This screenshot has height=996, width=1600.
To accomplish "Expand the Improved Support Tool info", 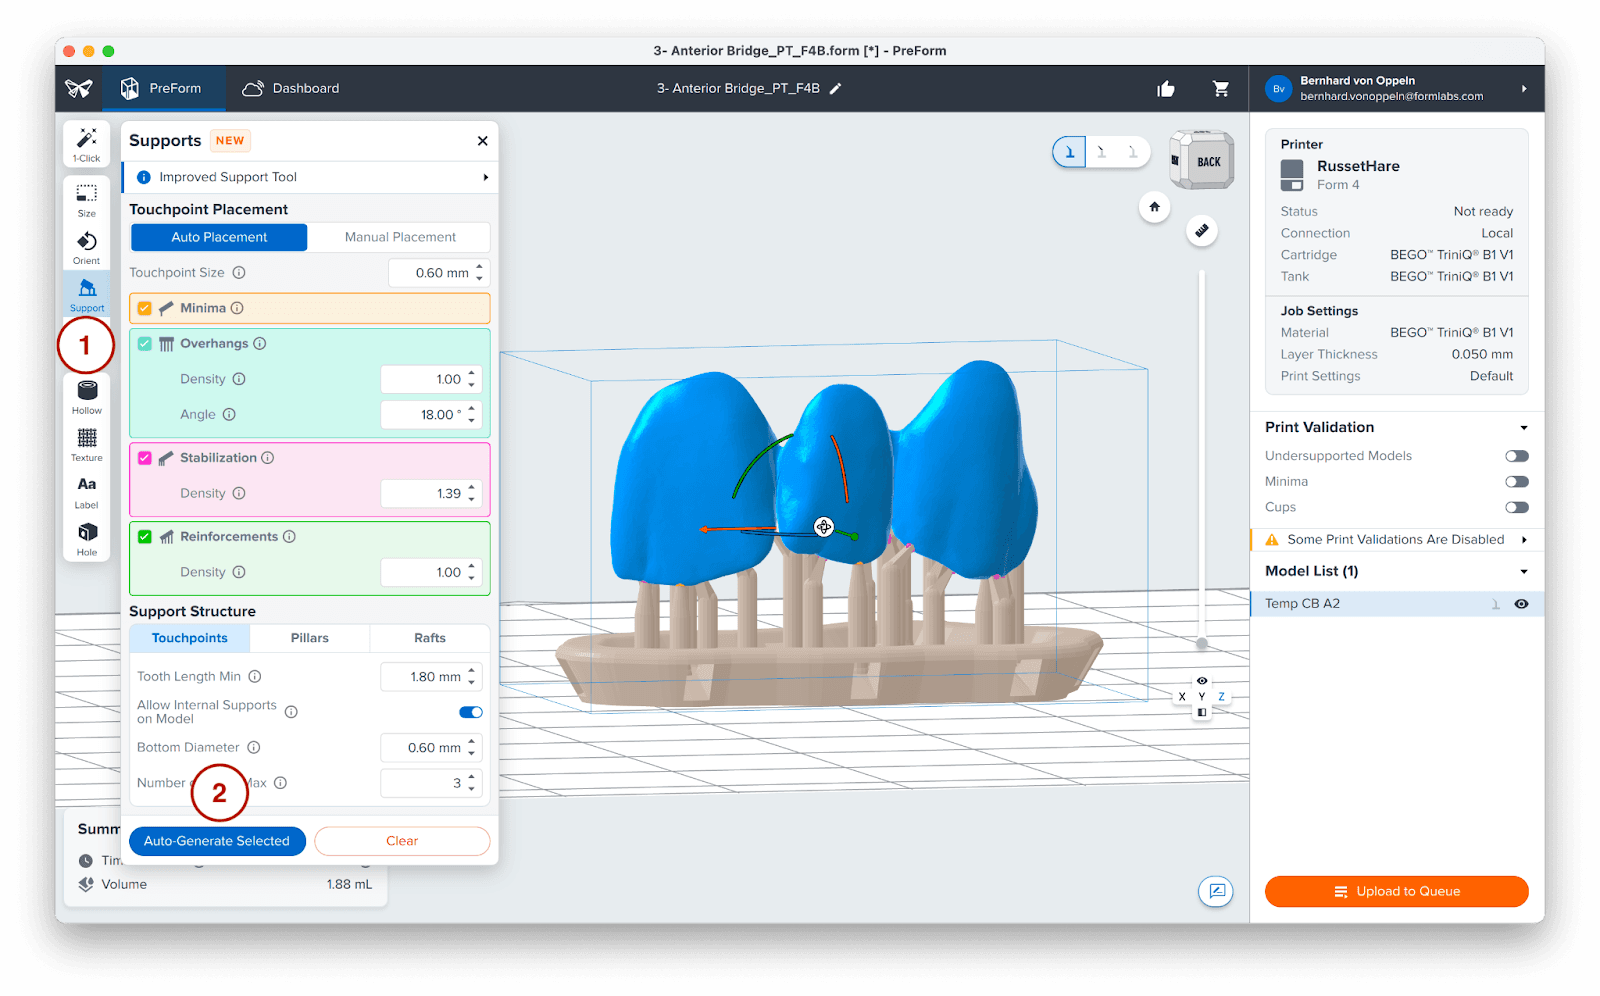I will pyautogui.click(x=486, y=177).
